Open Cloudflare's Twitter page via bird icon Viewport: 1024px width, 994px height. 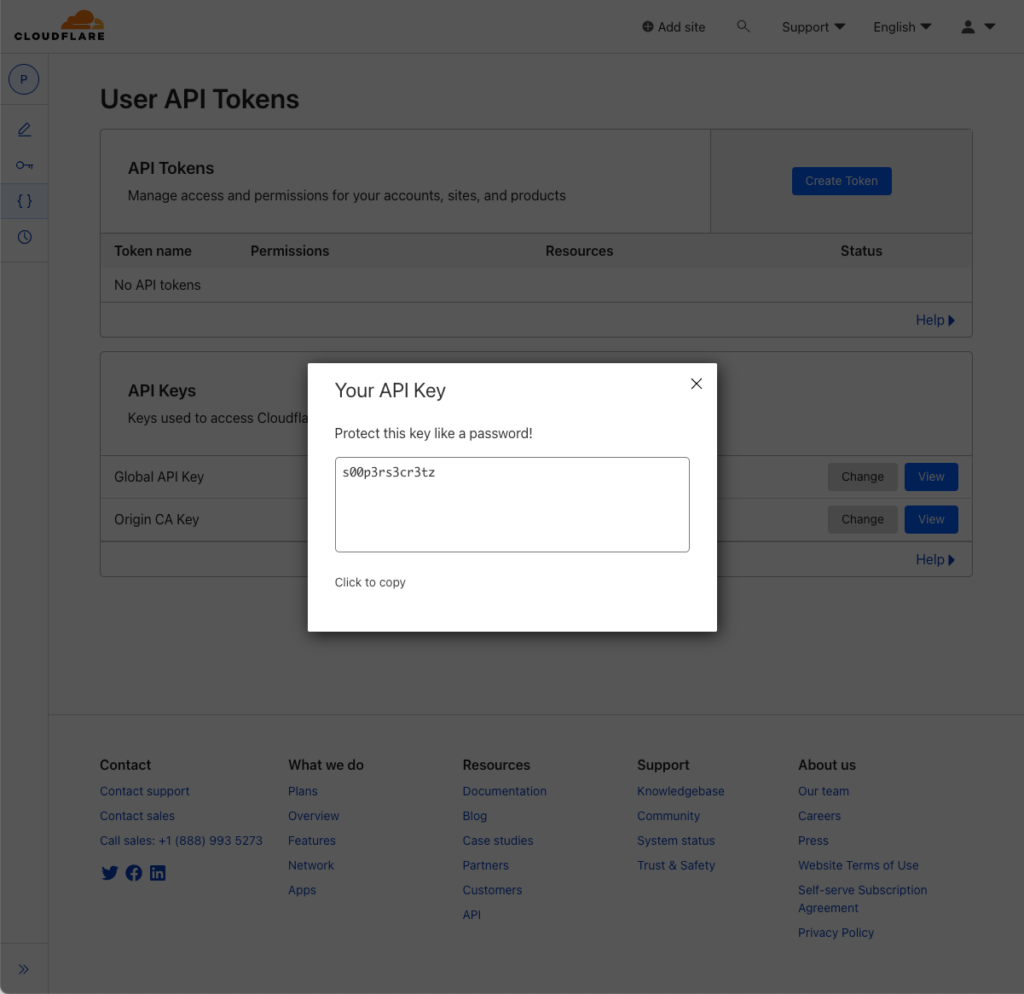pyautogui.click(x=109, y=872)
